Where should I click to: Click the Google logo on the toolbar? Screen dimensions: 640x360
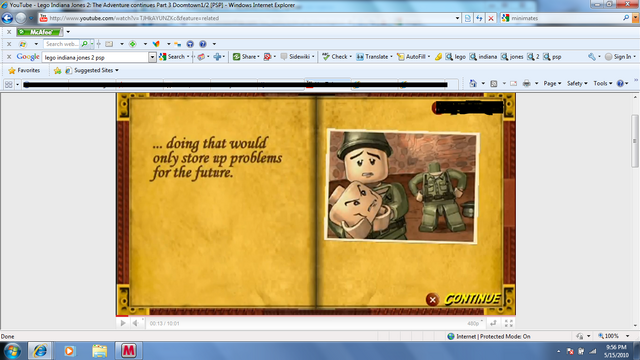click(x=28, y=57)
